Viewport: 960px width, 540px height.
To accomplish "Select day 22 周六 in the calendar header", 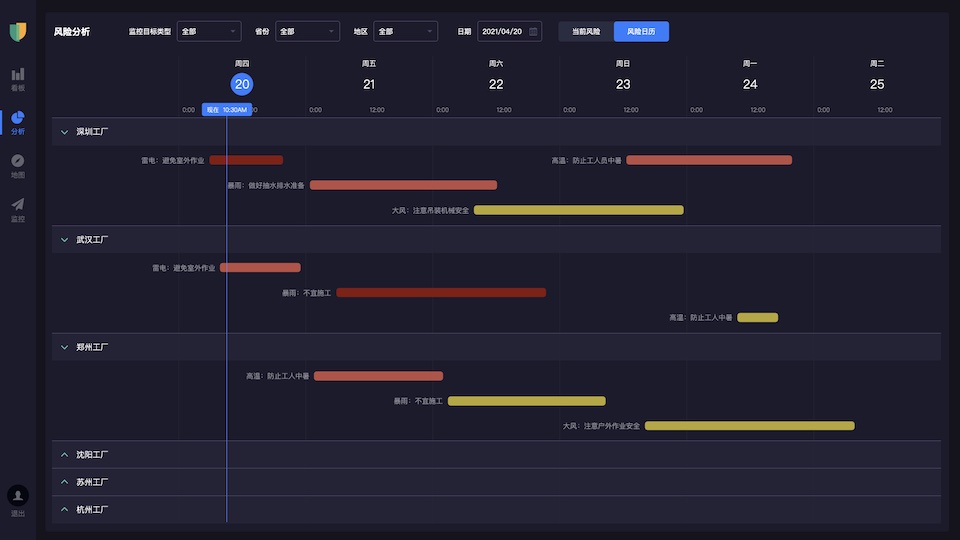I will [496, 84].
